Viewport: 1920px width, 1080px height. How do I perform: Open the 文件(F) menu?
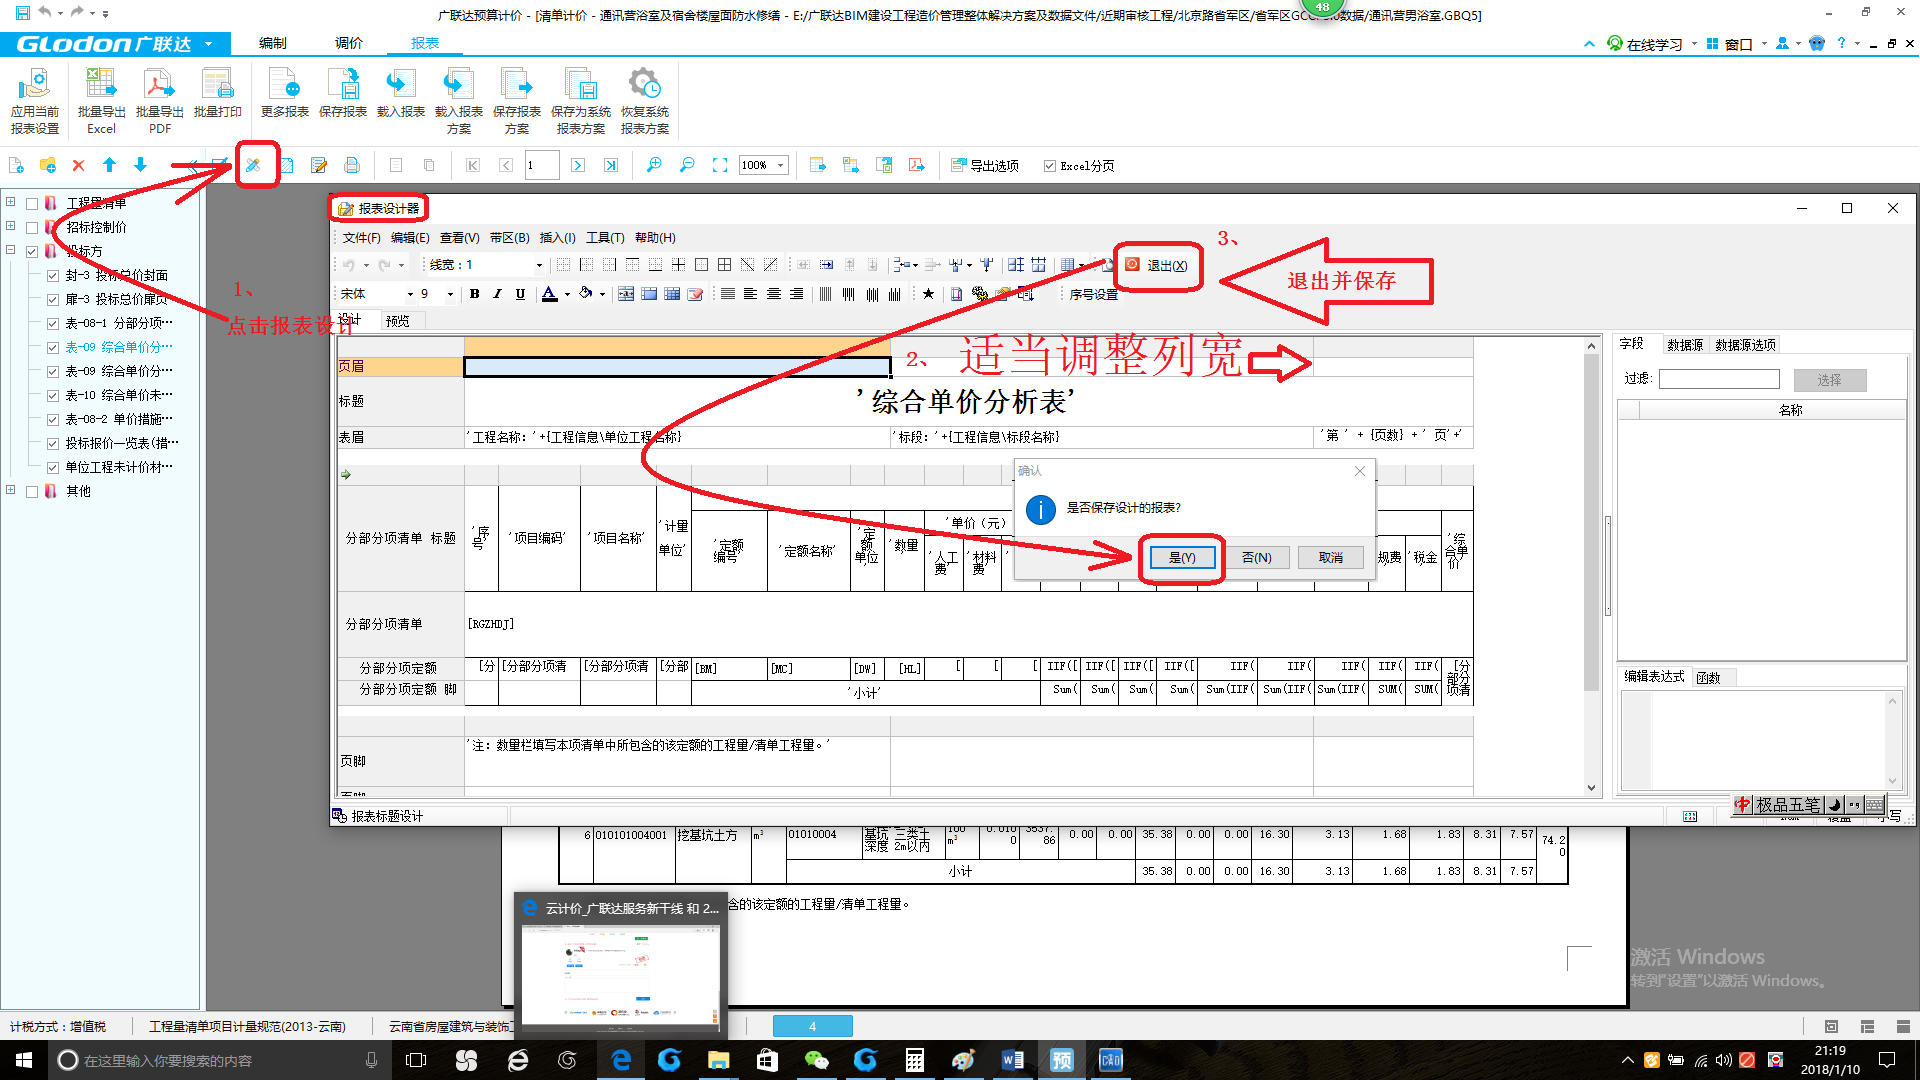(x=361, y=238)
